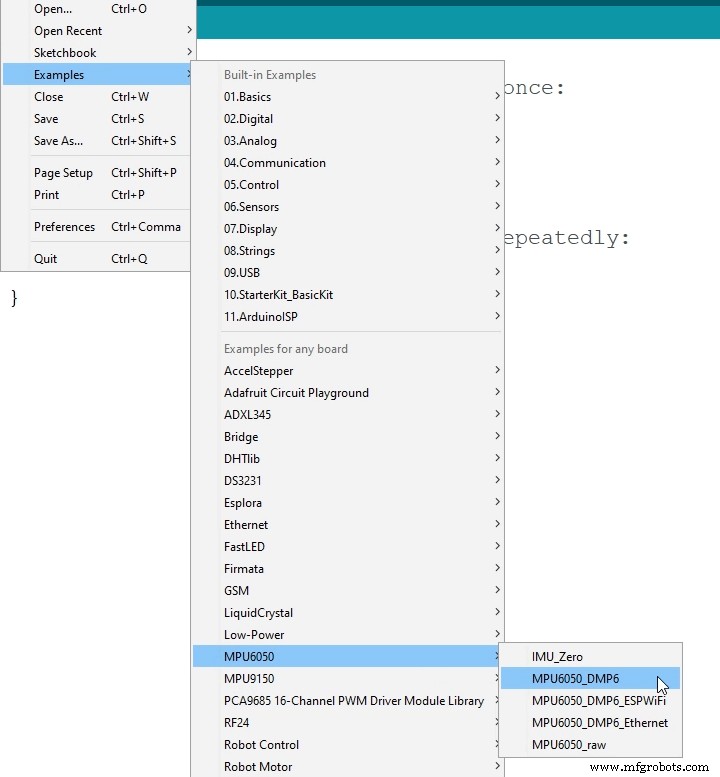The image size is (720, 777).
Task: Load the MPU6050_raw example sketch
Action: coord(590,744)
